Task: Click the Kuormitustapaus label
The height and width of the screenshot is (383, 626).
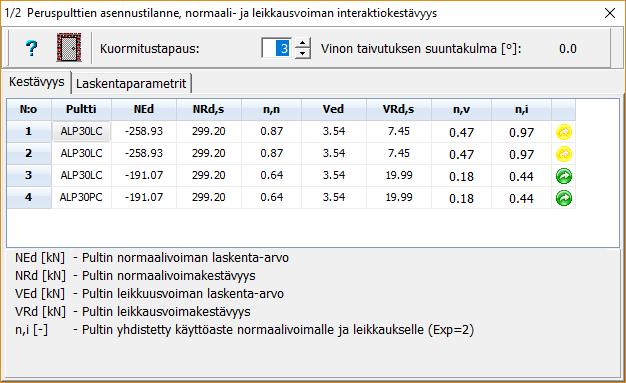Action: click(x=149, y=49)
